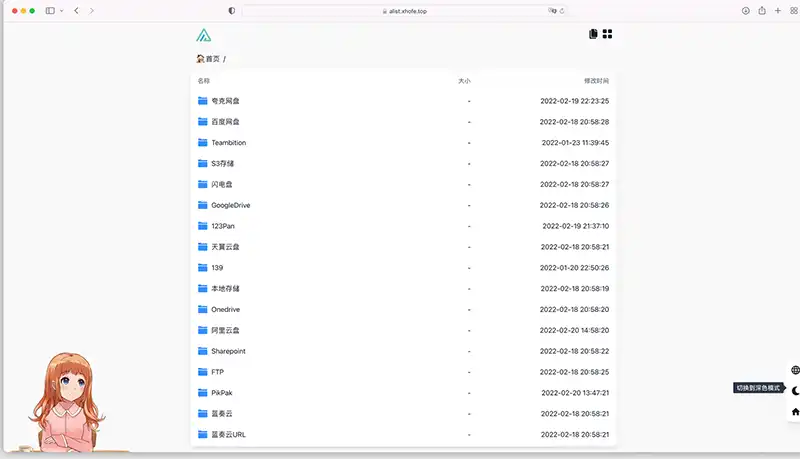Open the 本地存储 folder
The width and height of the screenshot is (800, 459).
point(403,289)
